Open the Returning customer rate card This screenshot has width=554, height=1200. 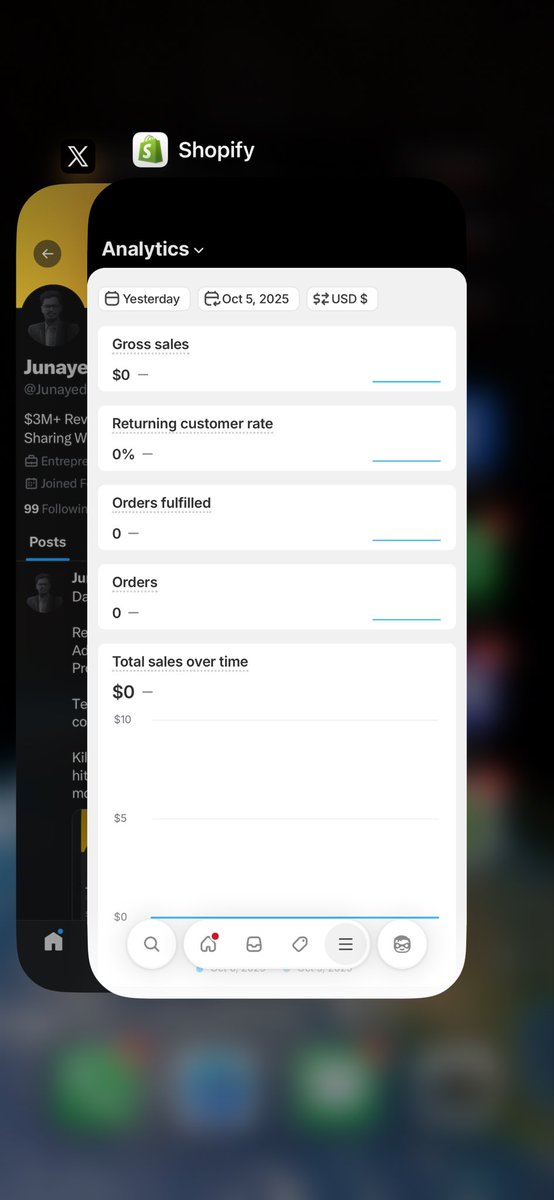tap(277, 438)
